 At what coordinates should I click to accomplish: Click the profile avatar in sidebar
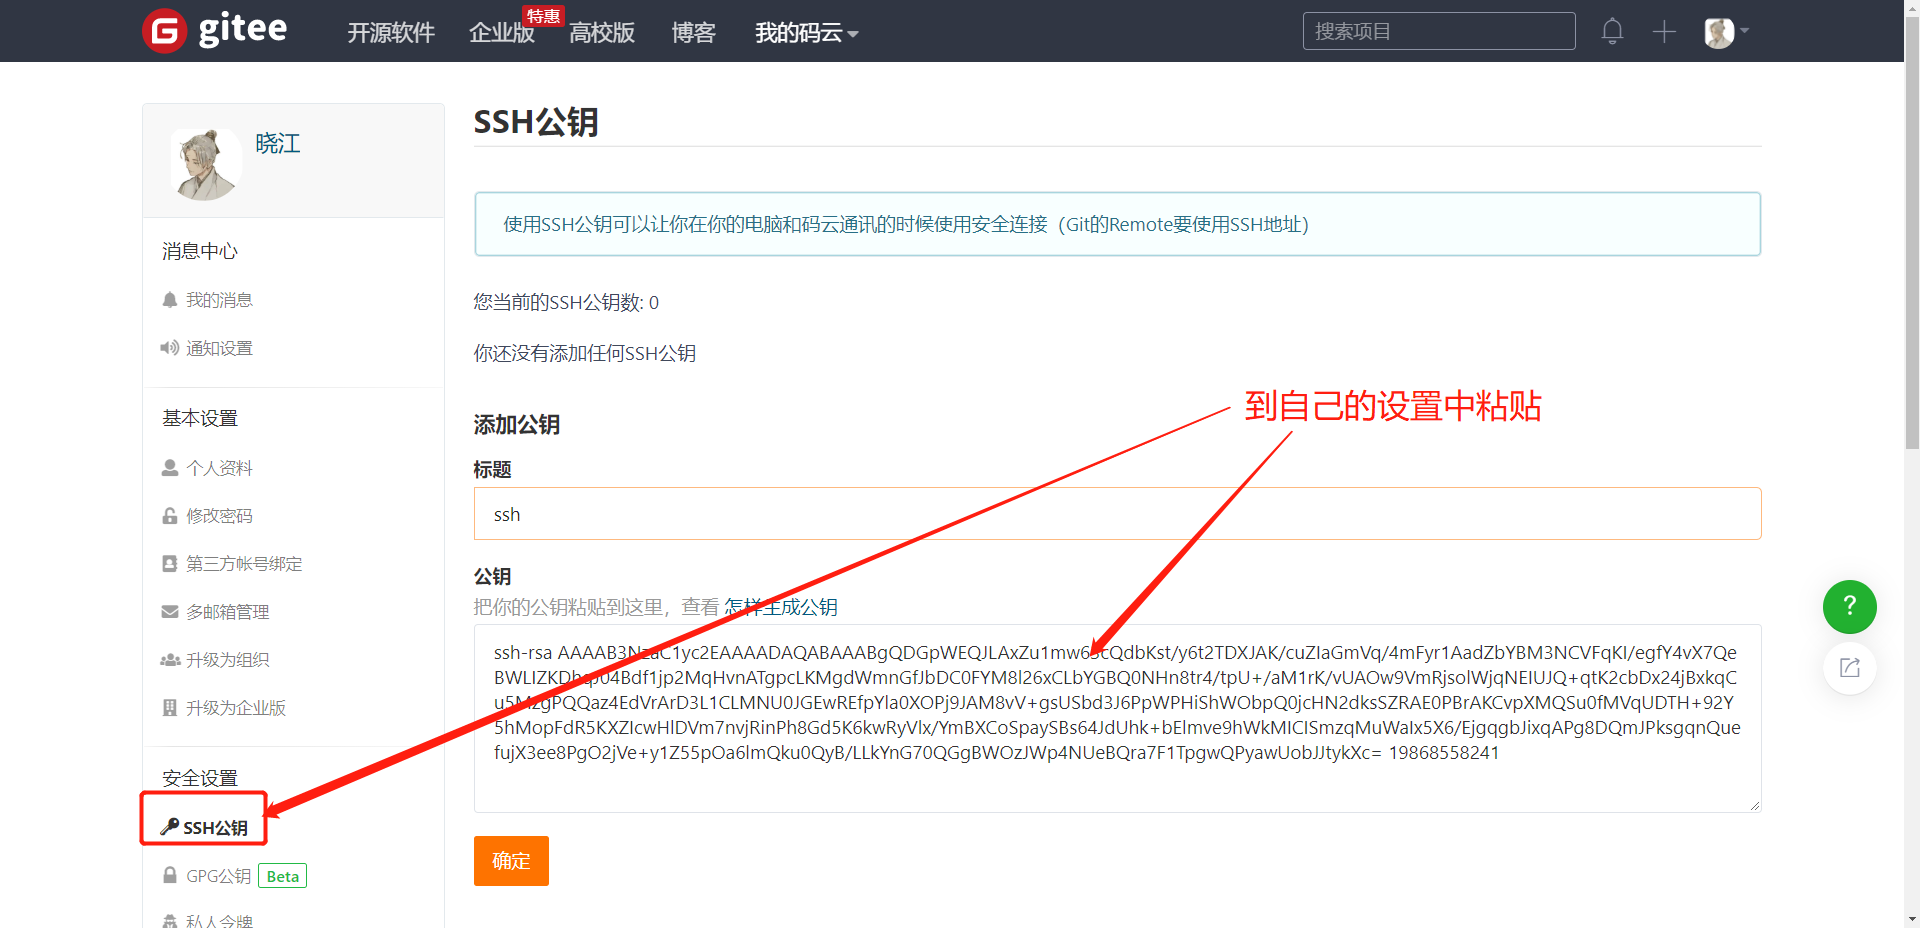[x=206, y=164]
